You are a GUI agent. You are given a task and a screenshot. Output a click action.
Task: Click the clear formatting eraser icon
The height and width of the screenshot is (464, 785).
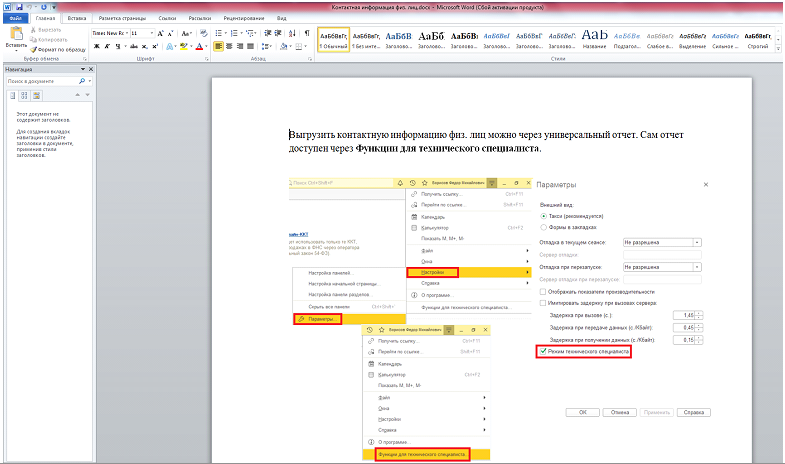pos(203,34)
